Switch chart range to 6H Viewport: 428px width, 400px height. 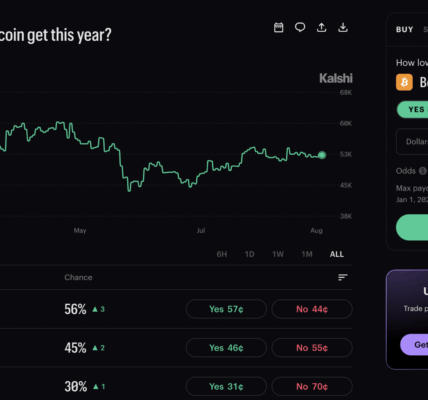[222, 254]
